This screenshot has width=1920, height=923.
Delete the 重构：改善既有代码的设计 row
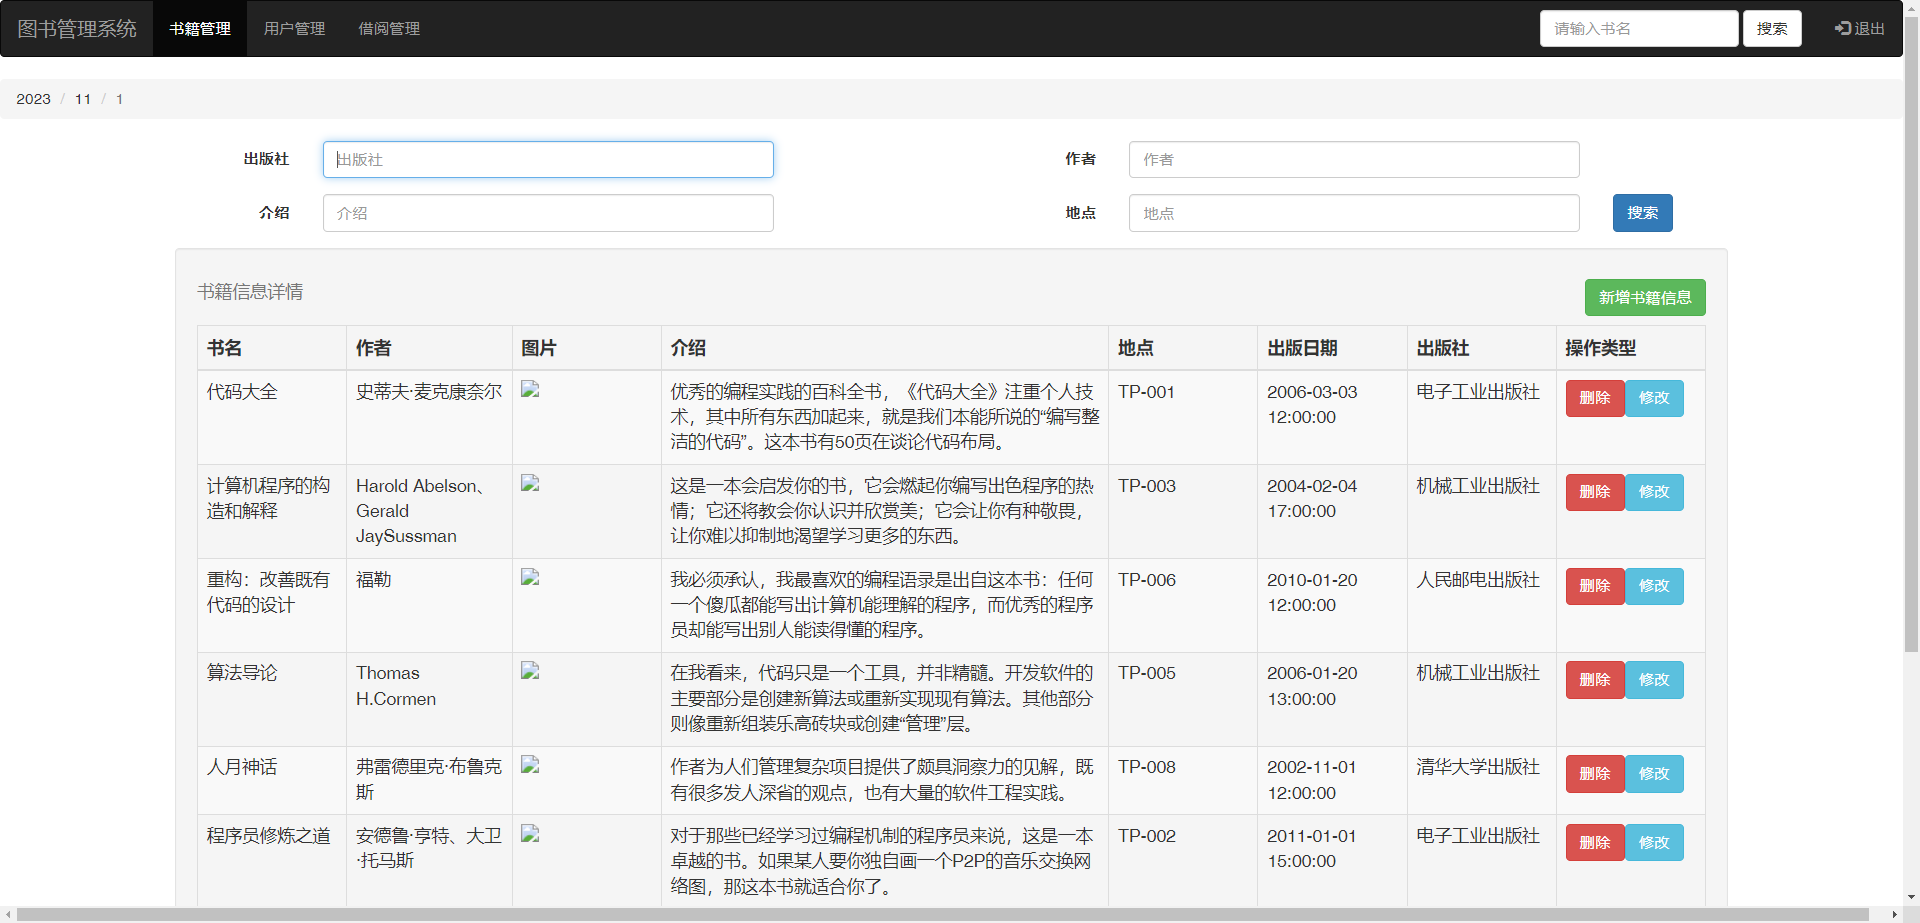click(1595, 586)
